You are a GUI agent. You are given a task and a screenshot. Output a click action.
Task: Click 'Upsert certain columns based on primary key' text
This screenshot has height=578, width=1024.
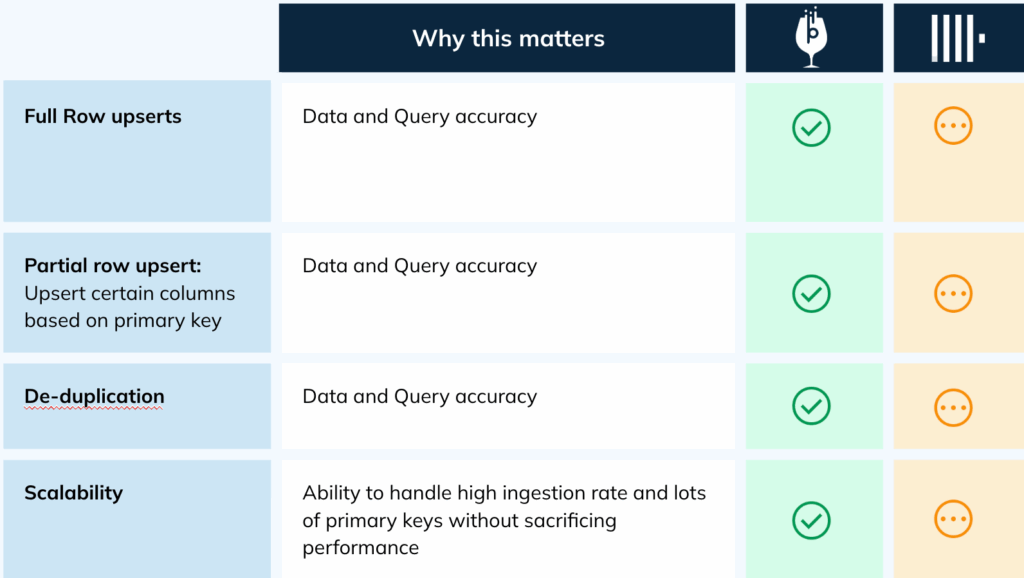click(x=129, y=307)
